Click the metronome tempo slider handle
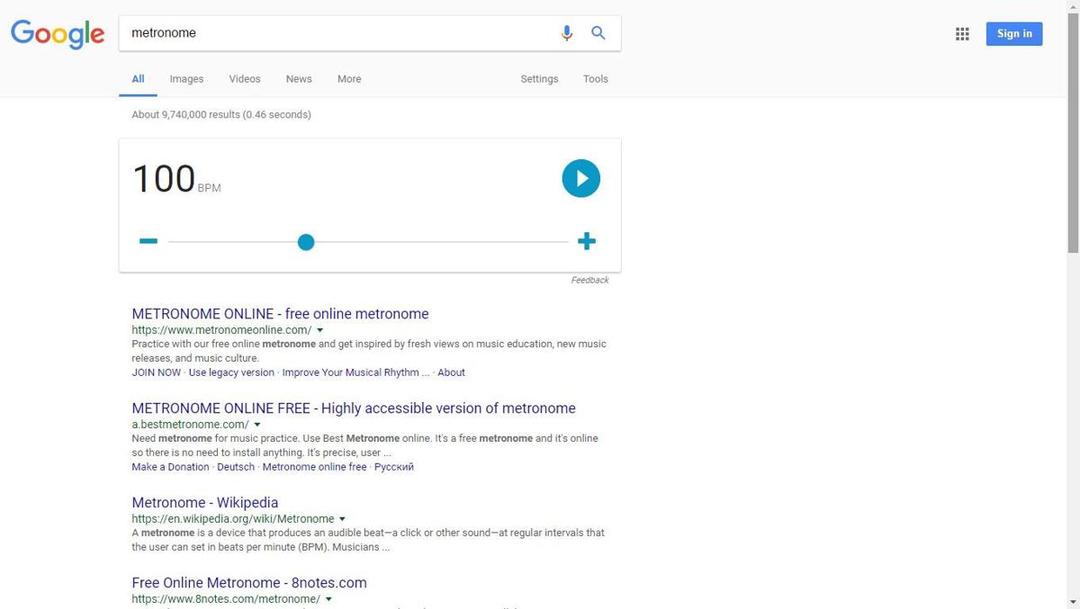The image size is (1080, 609). click(306, 242)
